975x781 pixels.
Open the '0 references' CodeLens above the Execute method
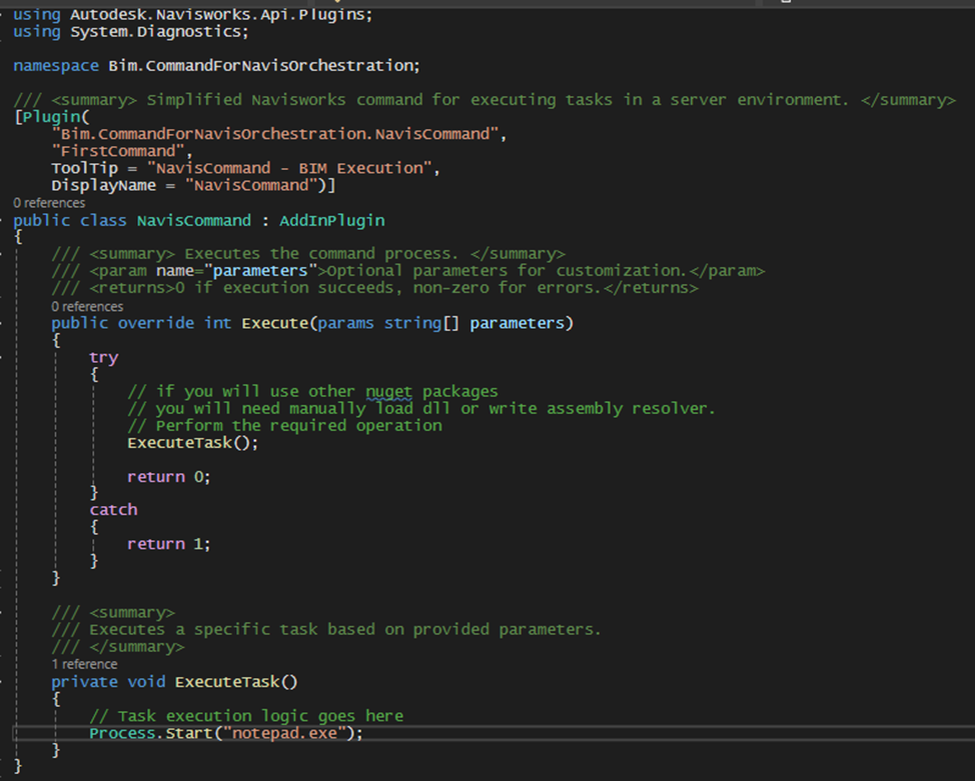tap(87, 307)
